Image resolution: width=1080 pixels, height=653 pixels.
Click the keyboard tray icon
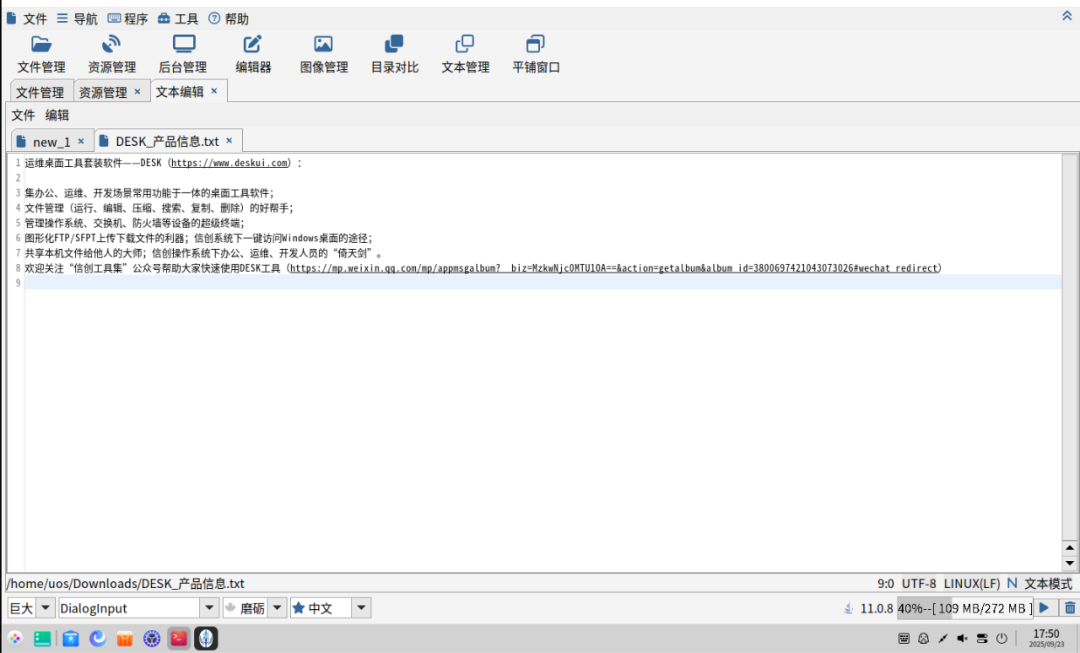click(904, 639)
